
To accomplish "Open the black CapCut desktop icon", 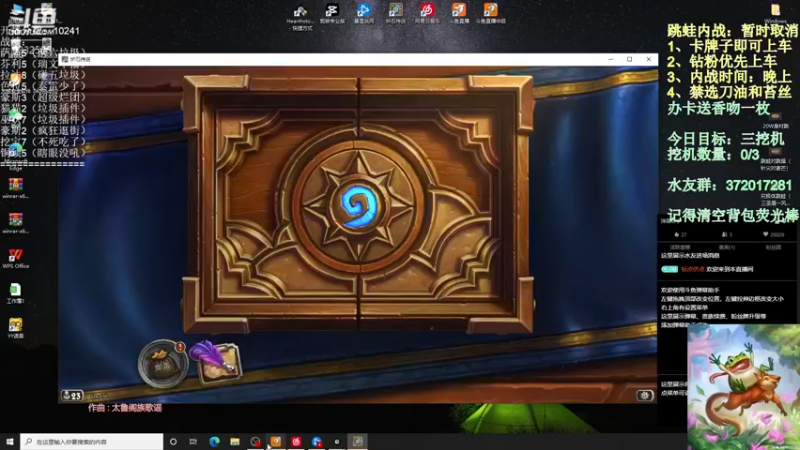I will 332,14.
